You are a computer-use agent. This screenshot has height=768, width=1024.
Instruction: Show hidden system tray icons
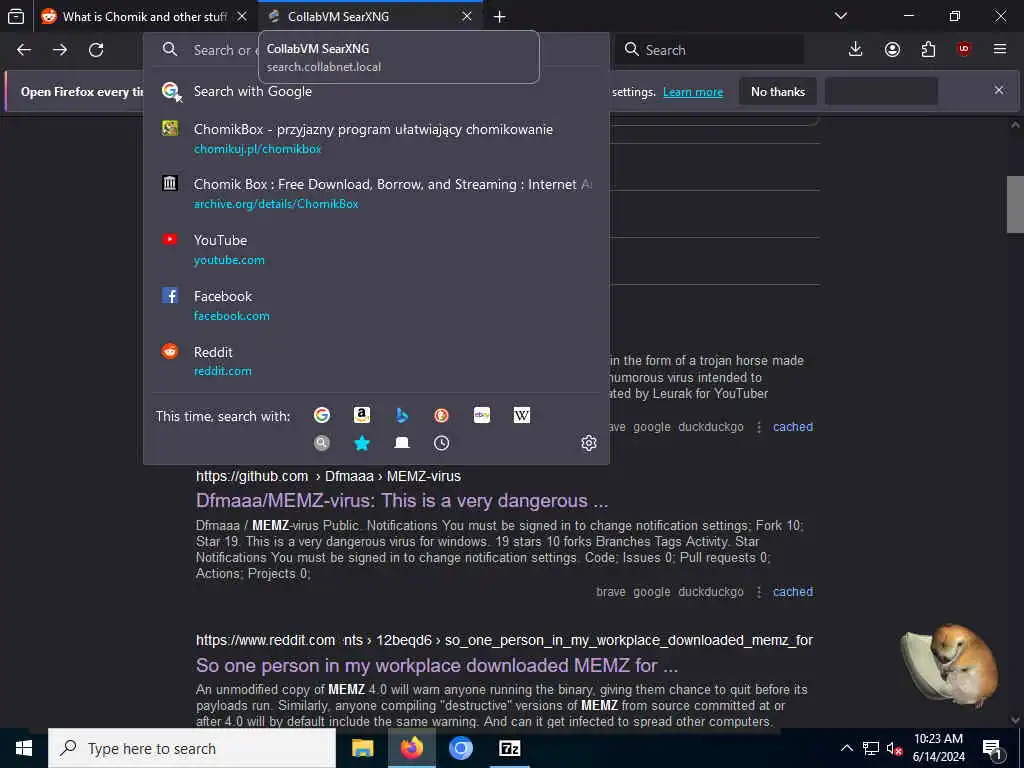846,748
